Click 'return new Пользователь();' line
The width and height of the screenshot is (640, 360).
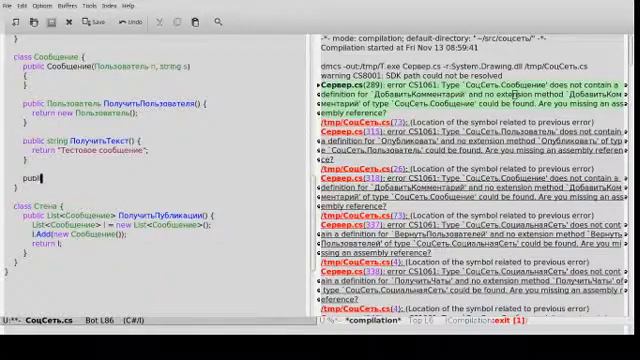click(85, 113)
